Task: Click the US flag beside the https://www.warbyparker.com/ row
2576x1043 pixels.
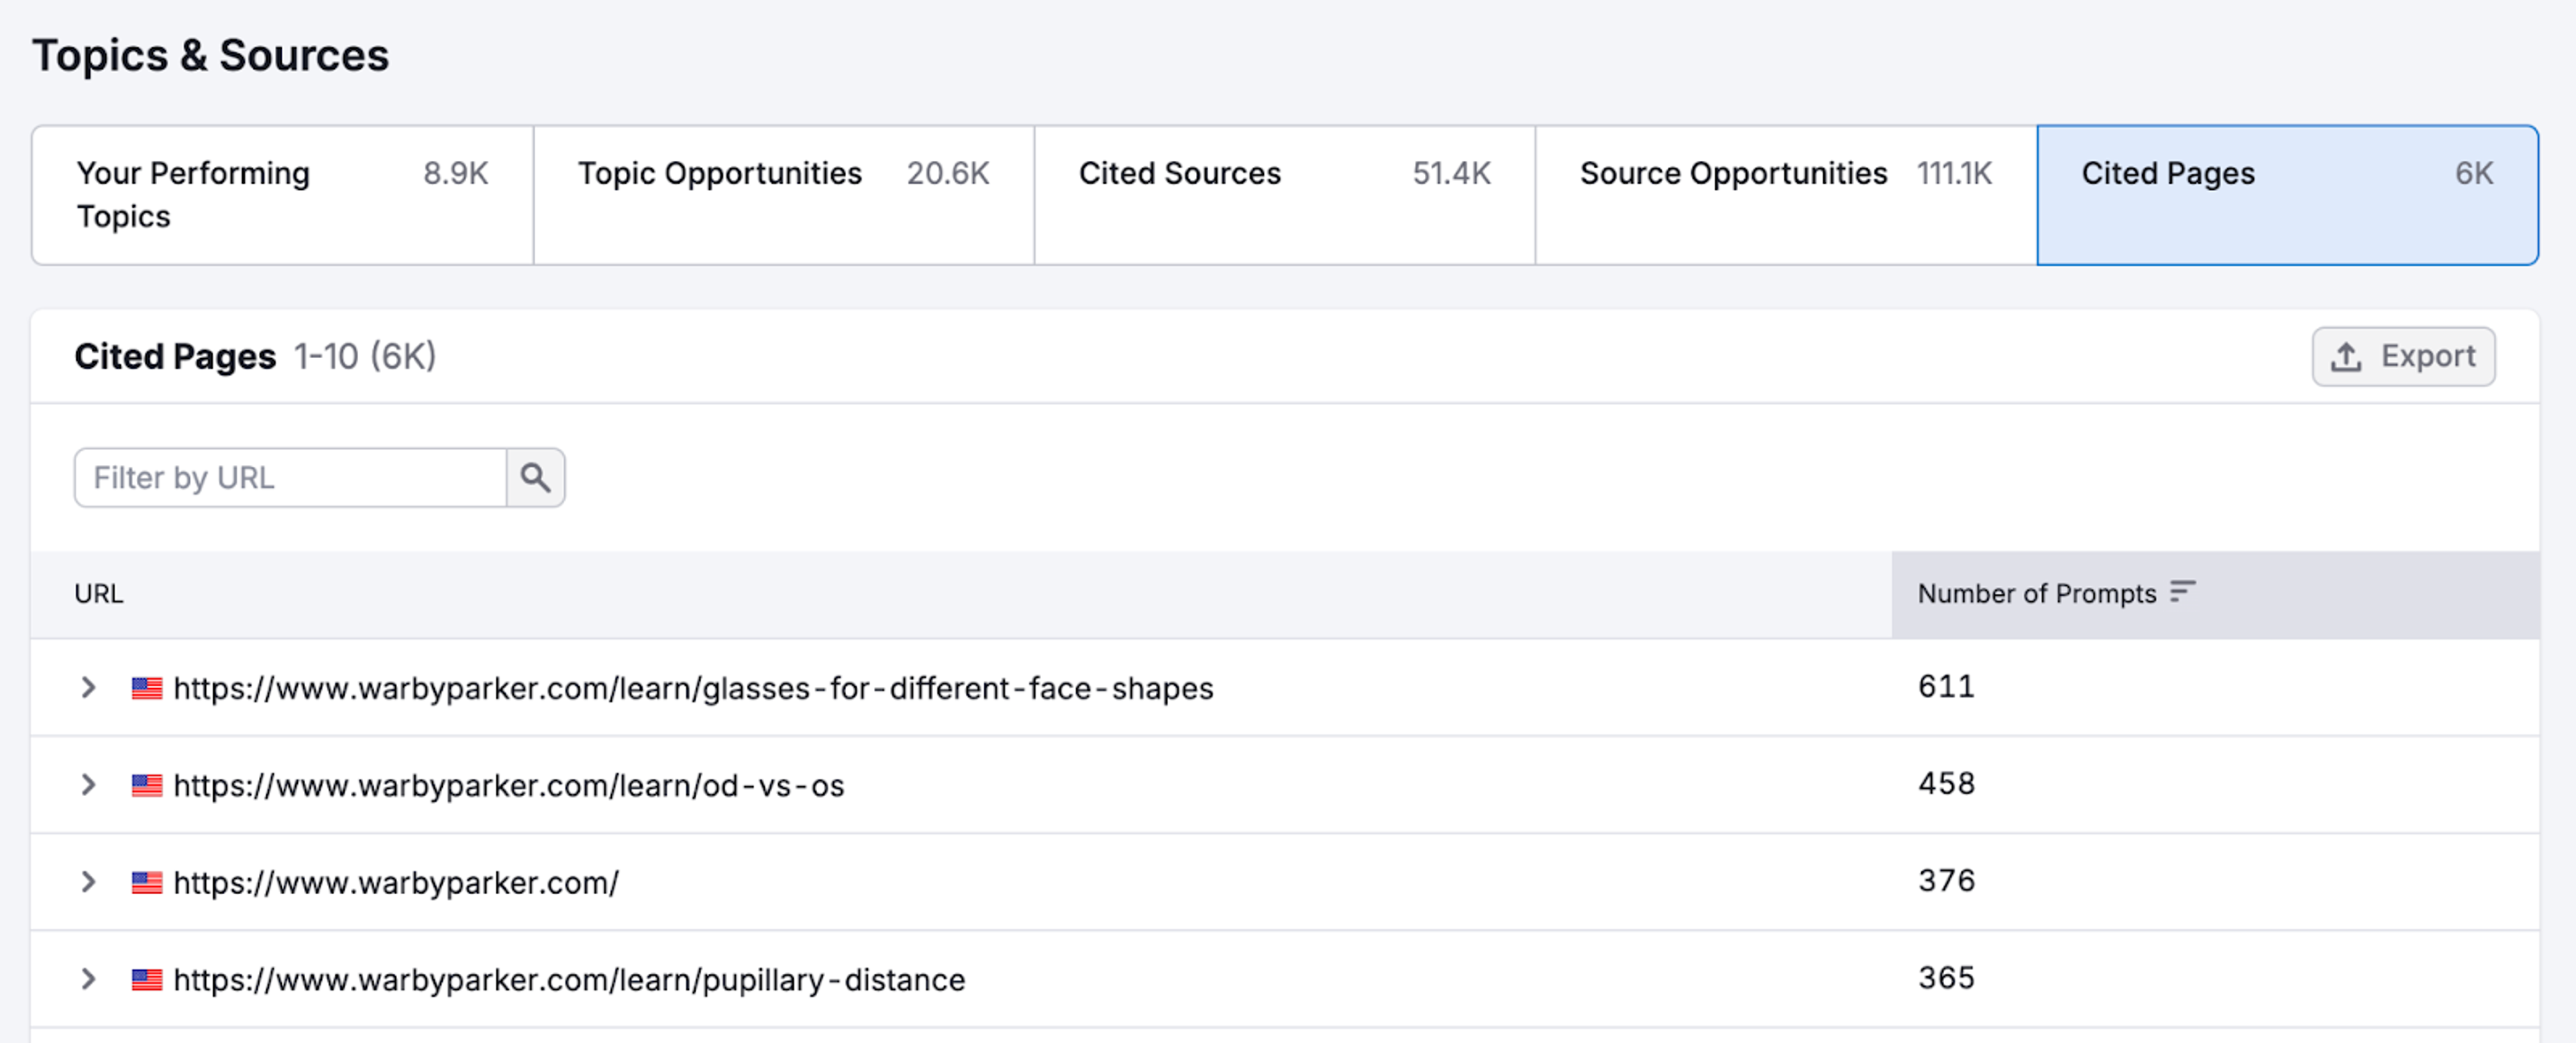Action: click(x=147, y=882)
